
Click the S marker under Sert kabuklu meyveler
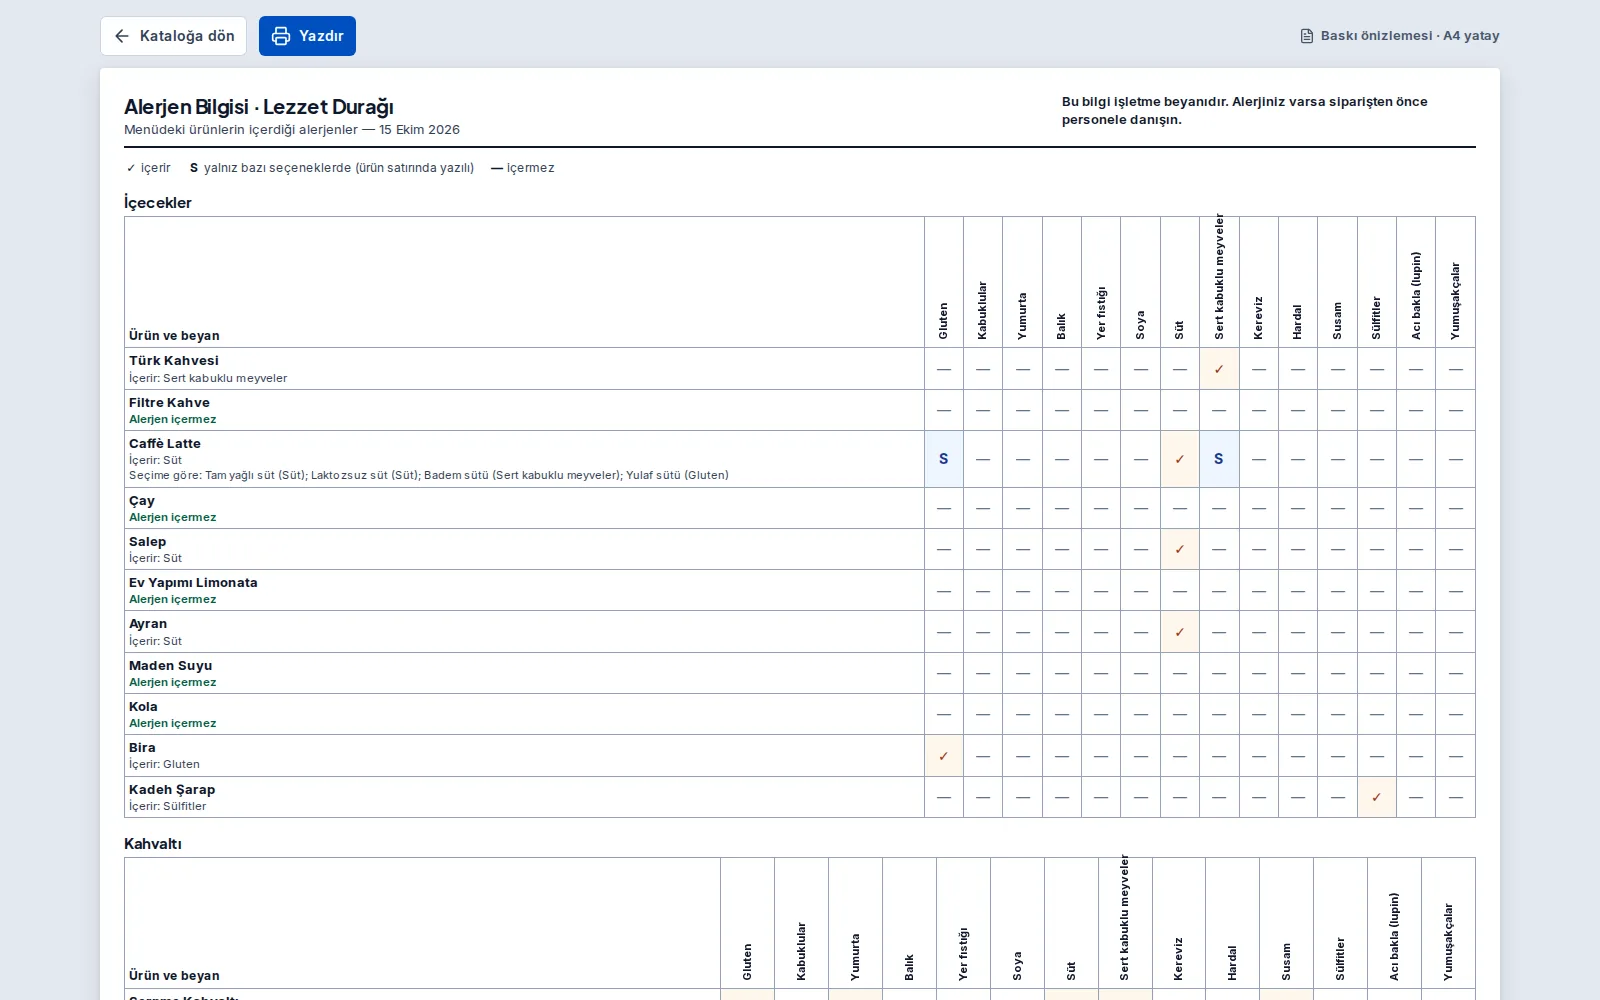coord(1219,459)
